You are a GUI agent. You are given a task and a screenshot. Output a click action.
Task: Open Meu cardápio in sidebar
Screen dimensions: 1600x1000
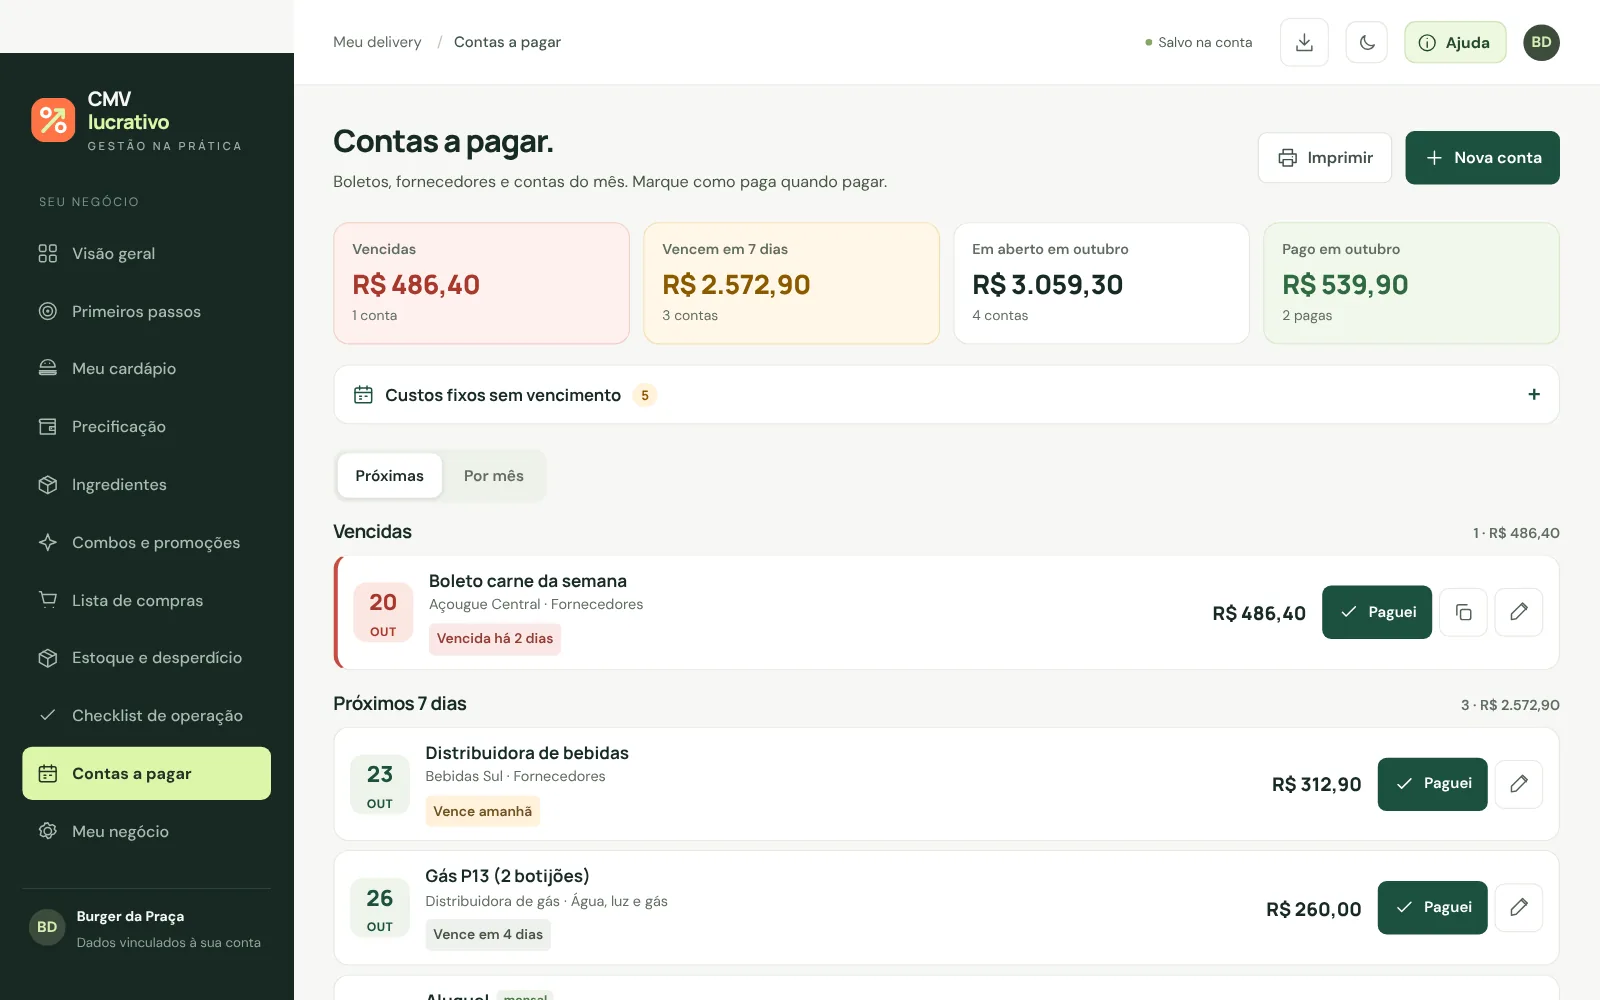click(146, 368)
